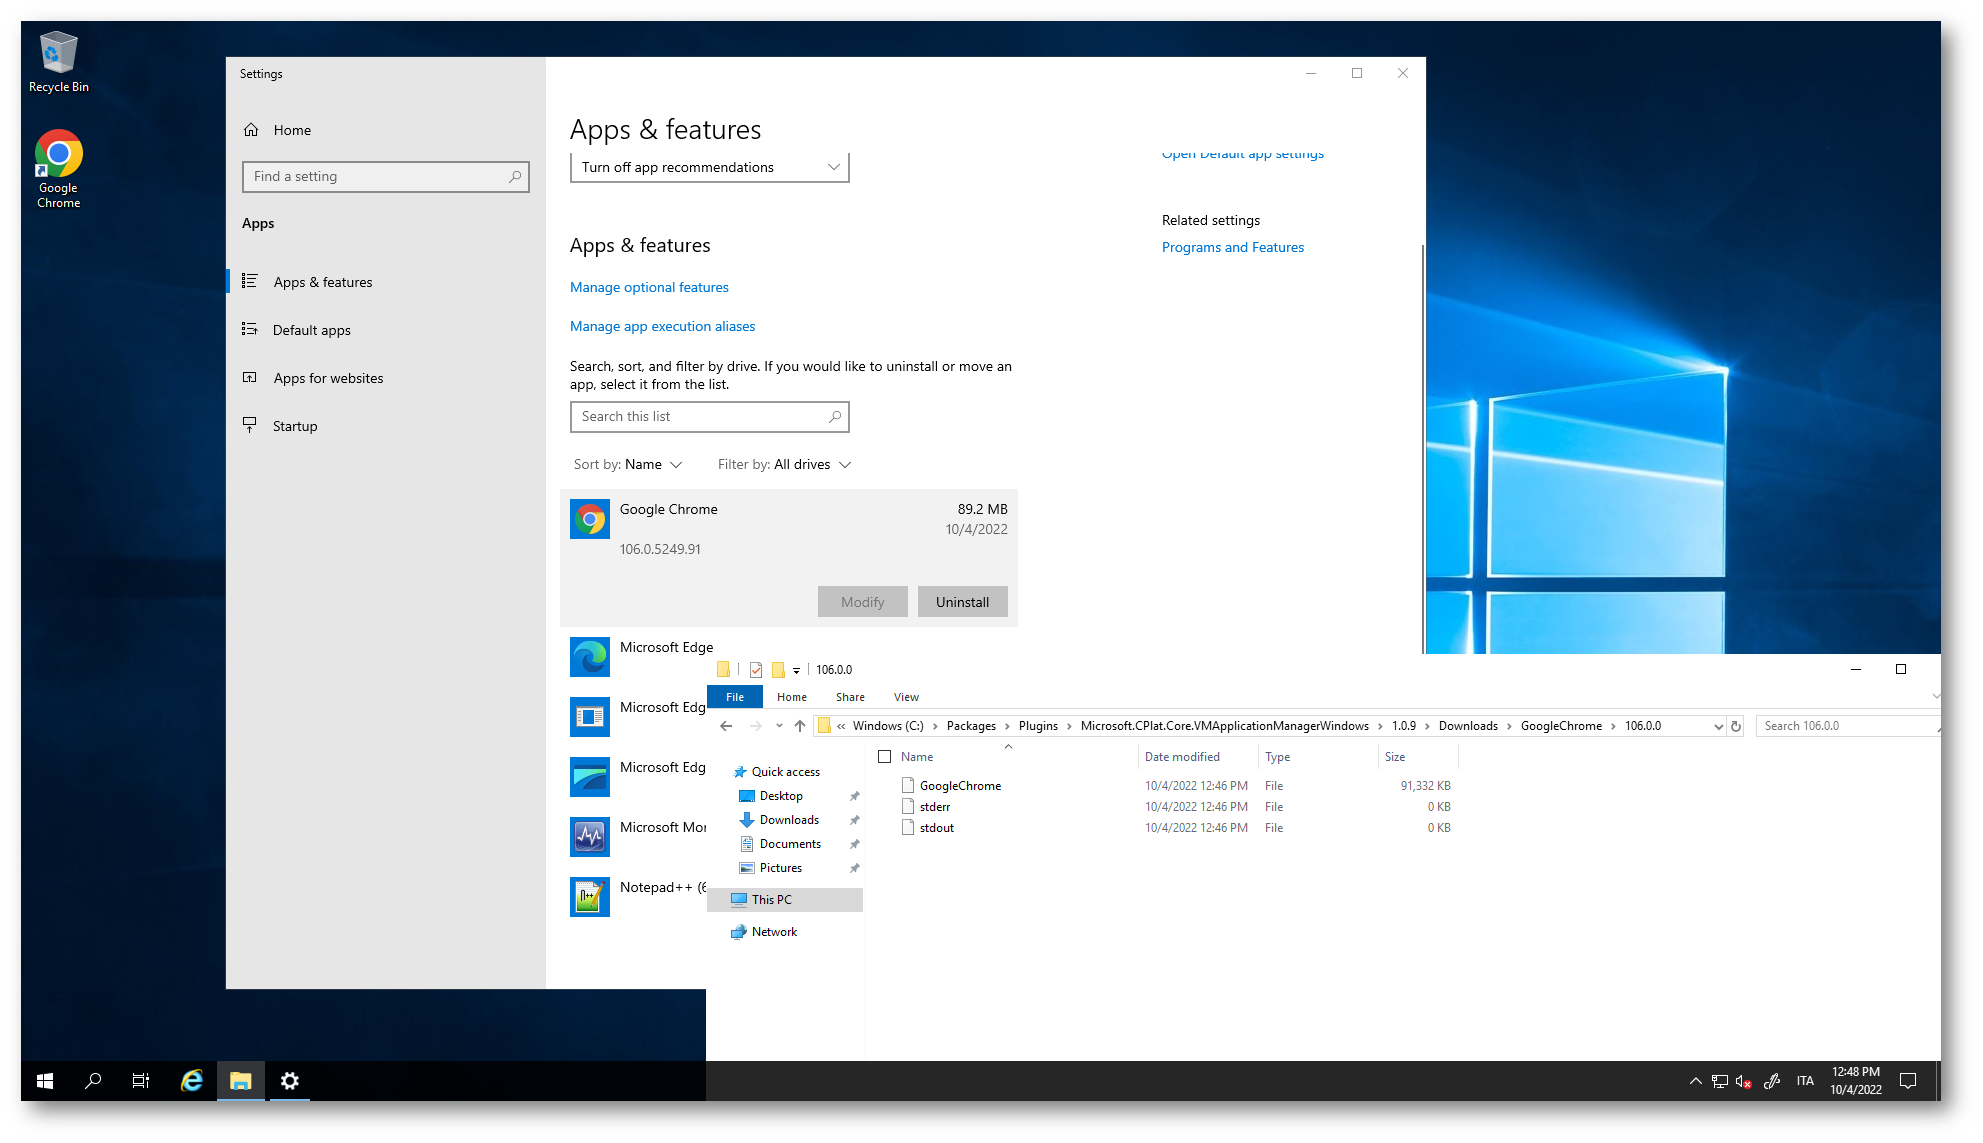1983x1143 pixels.
Task: Click the New folder icon in Explorer title bar
Action: [778, 670]
